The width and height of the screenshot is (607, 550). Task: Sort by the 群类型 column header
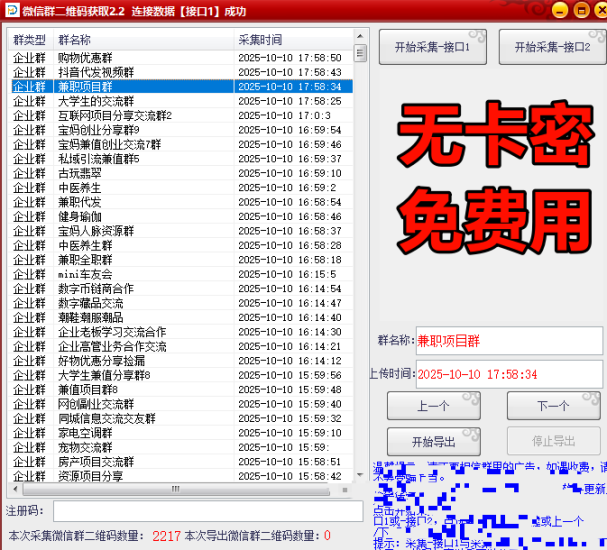pyautogui.click(x=30, y=39)
